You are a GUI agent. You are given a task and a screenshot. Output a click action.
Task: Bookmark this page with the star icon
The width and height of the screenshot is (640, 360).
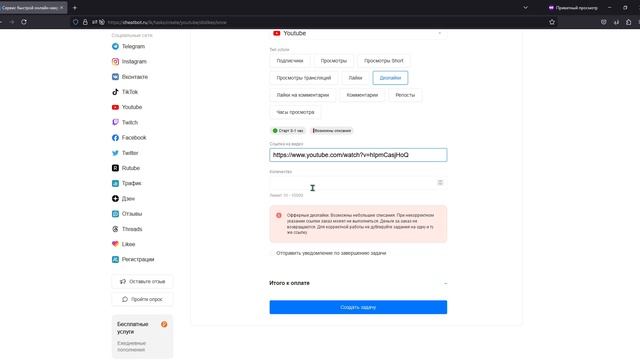(552, 22)
